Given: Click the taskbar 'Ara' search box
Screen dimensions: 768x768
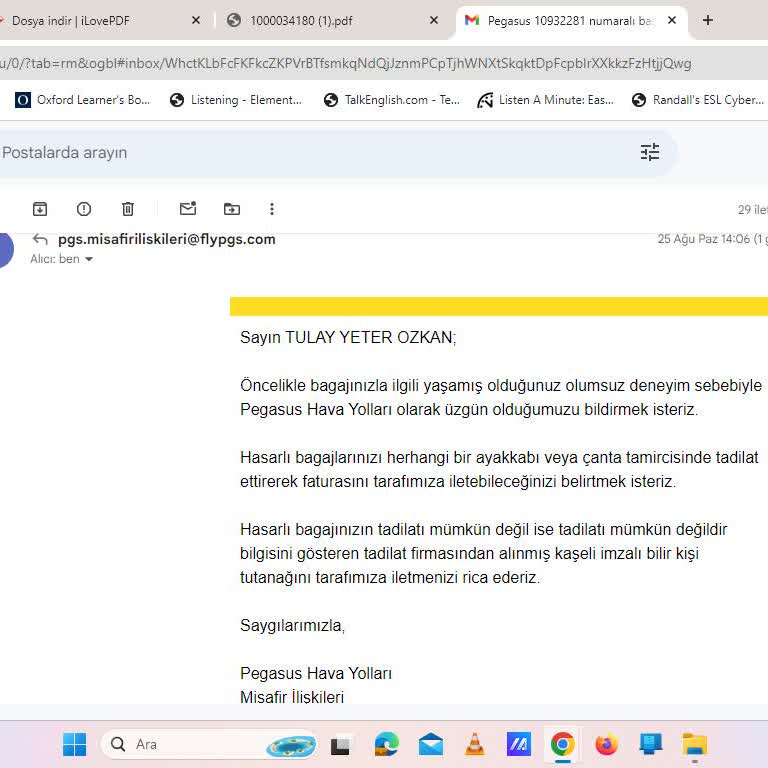Looking at the screenshot, I should click(208, 744).
